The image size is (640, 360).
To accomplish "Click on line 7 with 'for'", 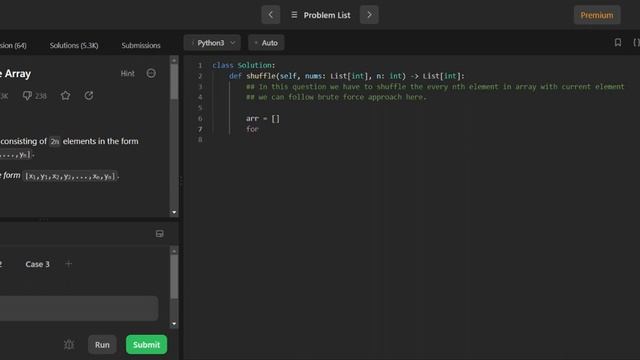I will pos(252,129).
